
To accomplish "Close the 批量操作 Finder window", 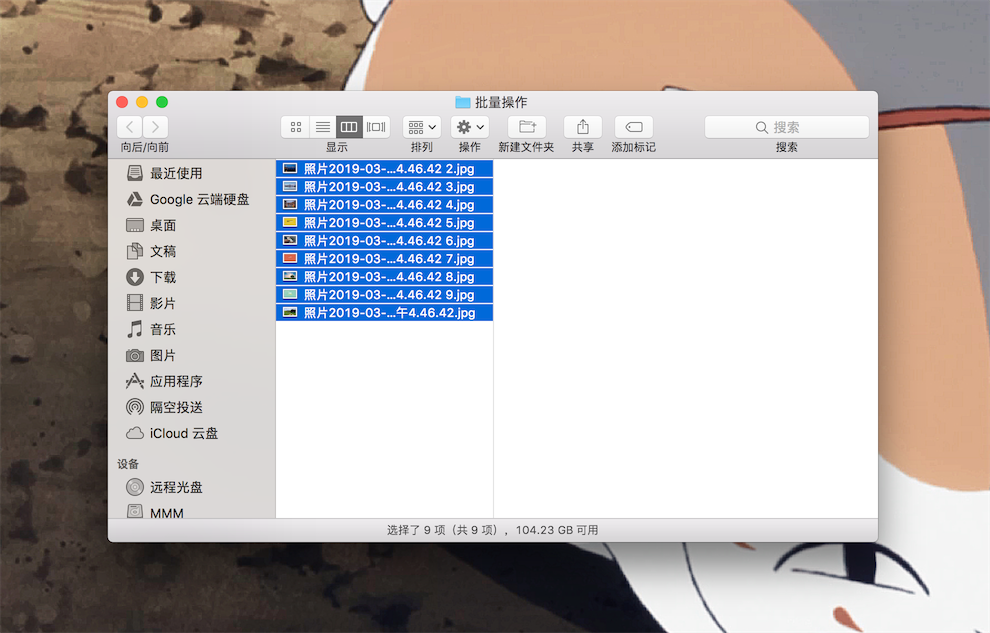I will [122, 102].
